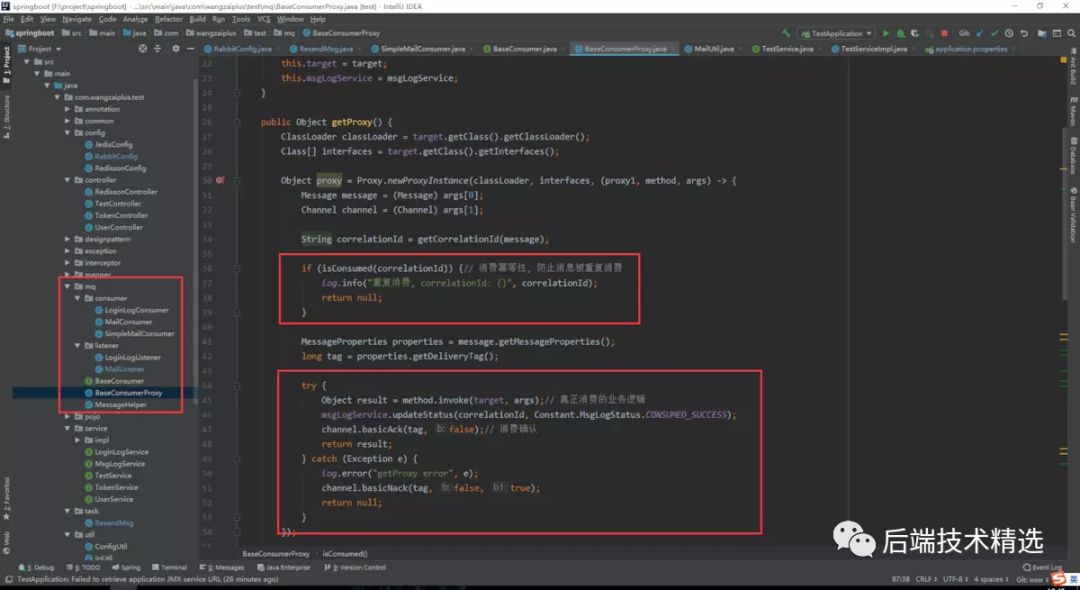Select MessageHelper class in project tree

(121, 405)
